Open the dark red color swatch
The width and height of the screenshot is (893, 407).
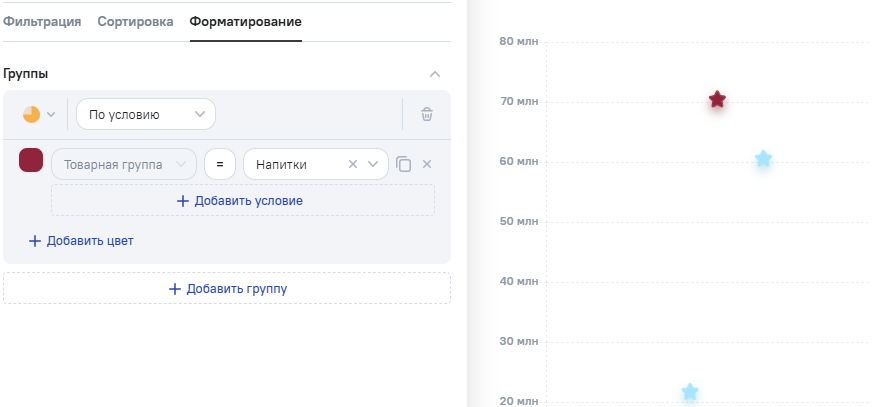[31, 161]
